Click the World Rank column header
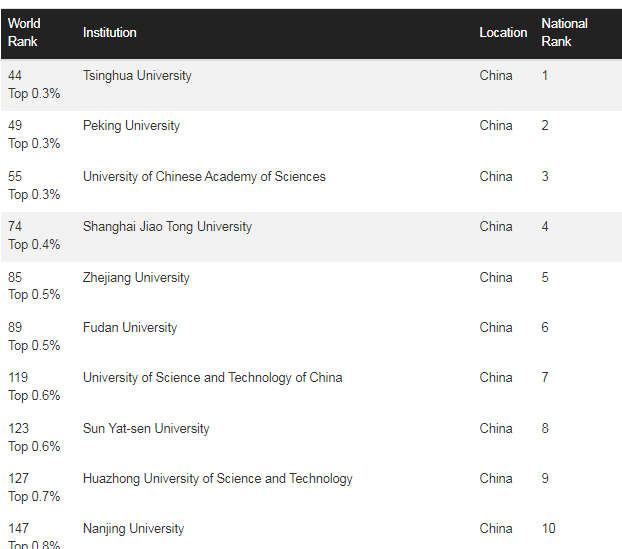622x549 pixels. 24,32
